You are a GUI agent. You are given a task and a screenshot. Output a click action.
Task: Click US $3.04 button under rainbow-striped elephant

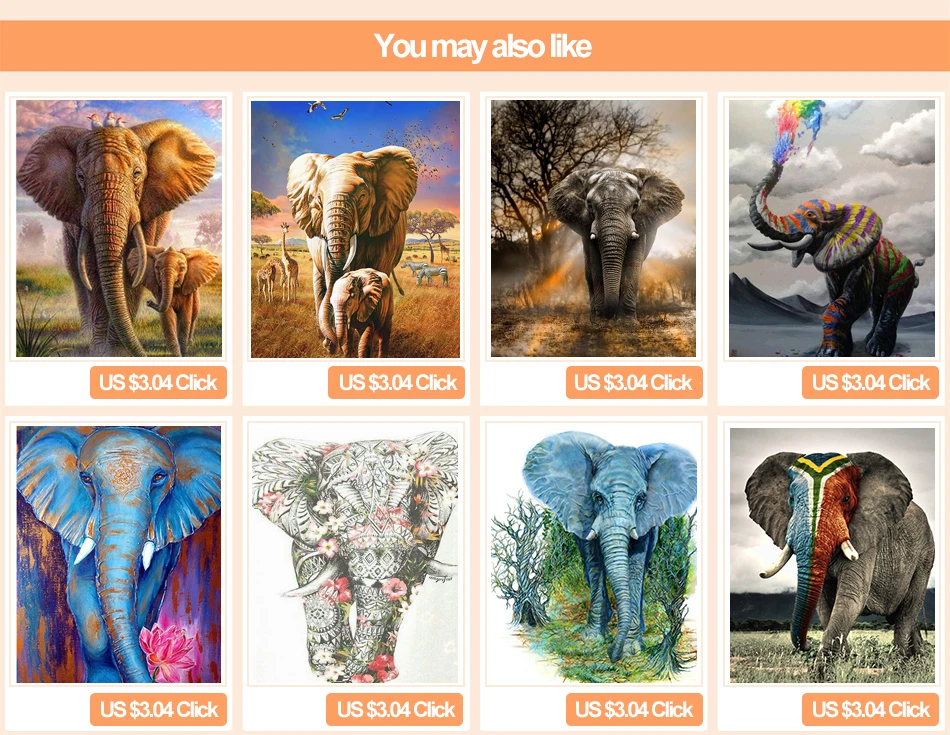[871, 382]
